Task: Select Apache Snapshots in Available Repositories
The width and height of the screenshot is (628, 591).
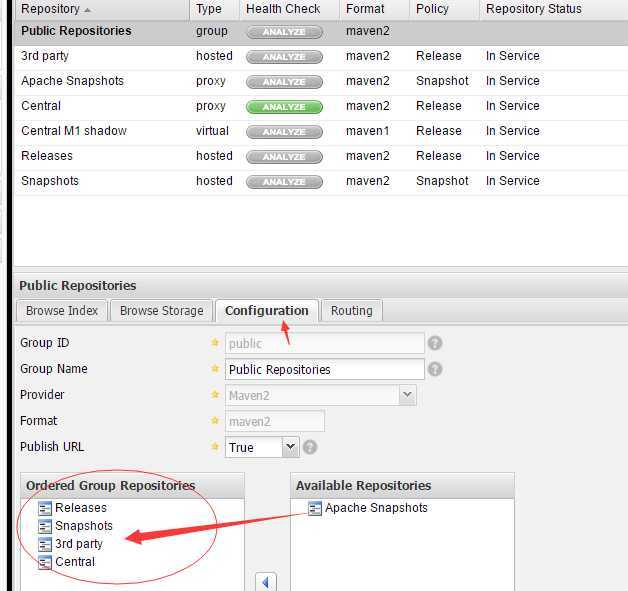Action: tap(376, 508)
